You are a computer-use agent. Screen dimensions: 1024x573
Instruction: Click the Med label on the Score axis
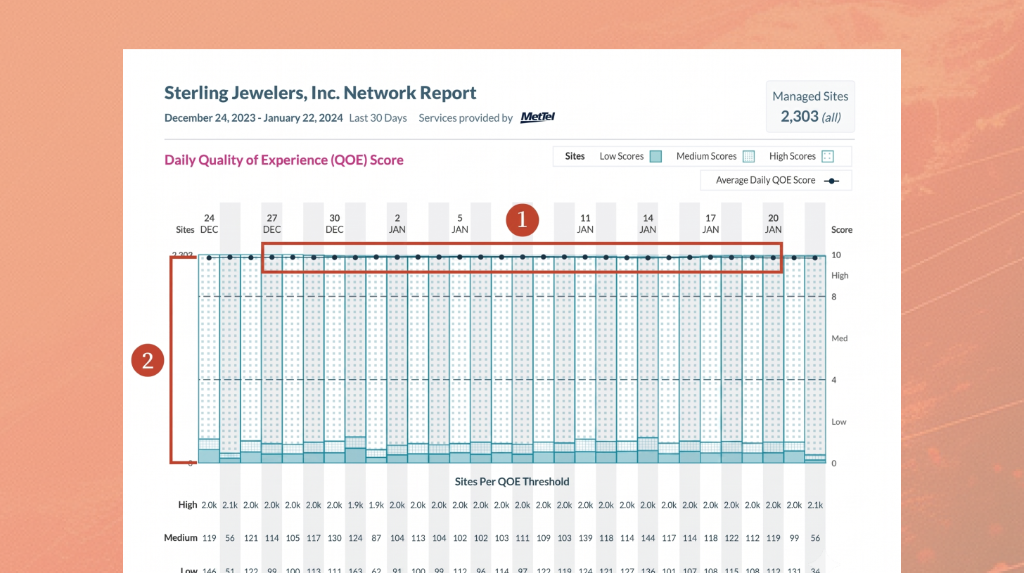[x=839, y=338]
